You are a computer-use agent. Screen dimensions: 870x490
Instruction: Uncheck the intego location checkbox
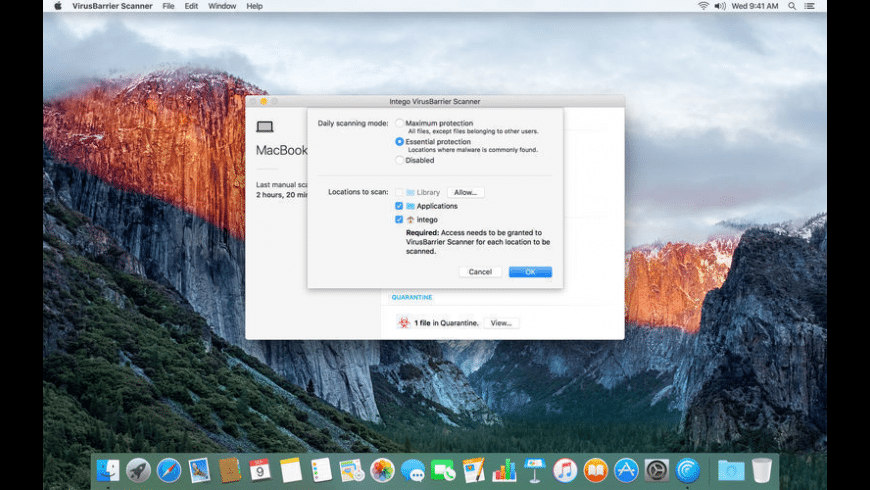(x=399, y=219)
